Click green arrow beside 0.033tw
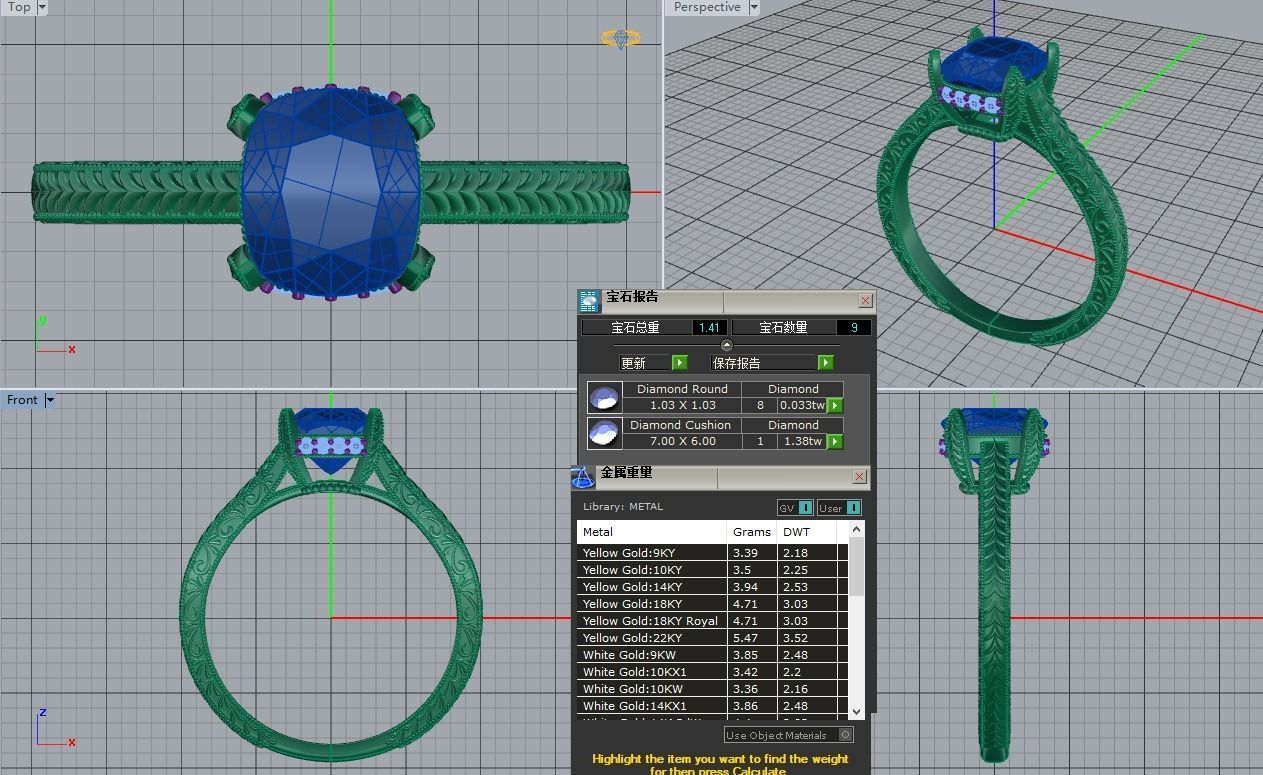 (x=835, y=406)
